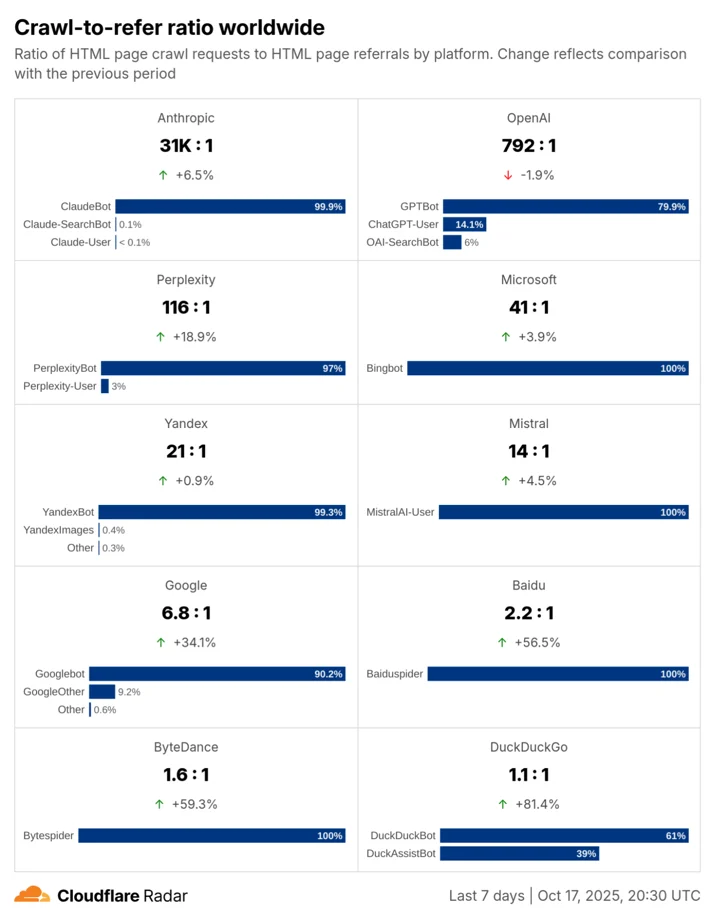The image size is (715, 916).
Task: Select the GPTBot 79.9% bar
Action: [x=565, y=207]
